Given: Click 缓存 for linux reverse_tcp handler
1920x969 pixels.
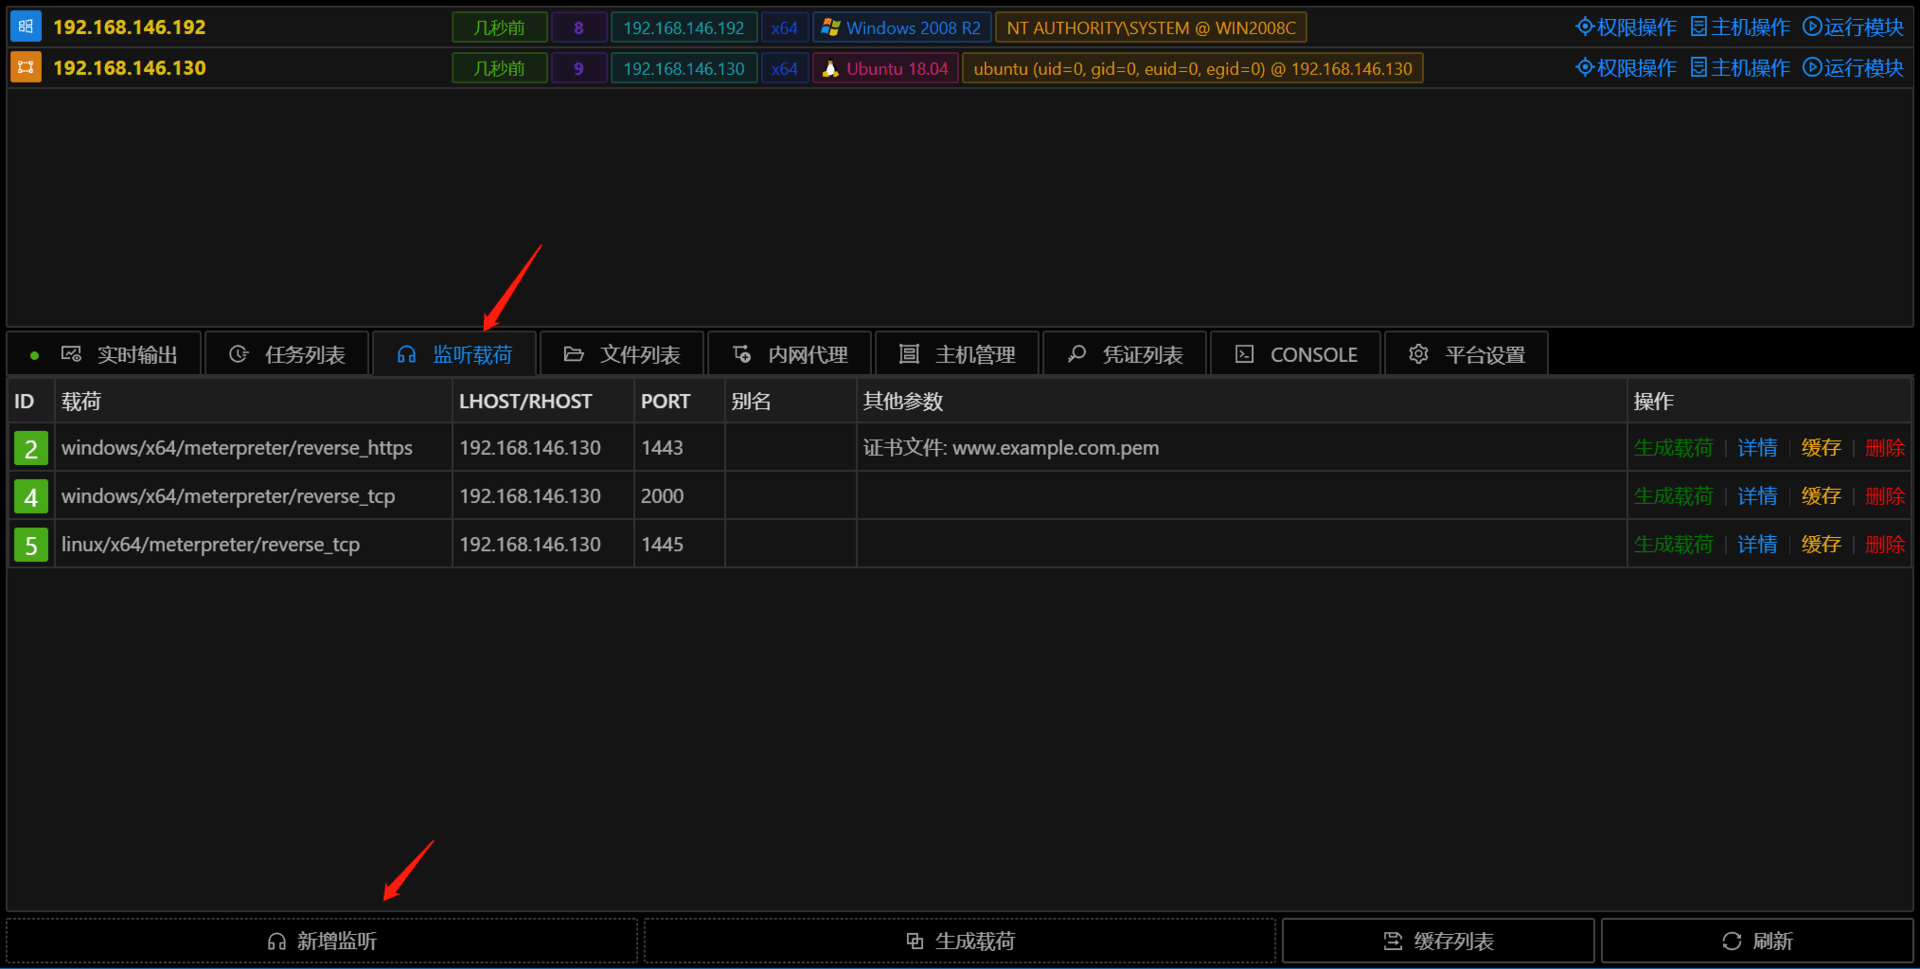Looking at the screenshot, I should pyautogui.click(x=1821, y=545).
